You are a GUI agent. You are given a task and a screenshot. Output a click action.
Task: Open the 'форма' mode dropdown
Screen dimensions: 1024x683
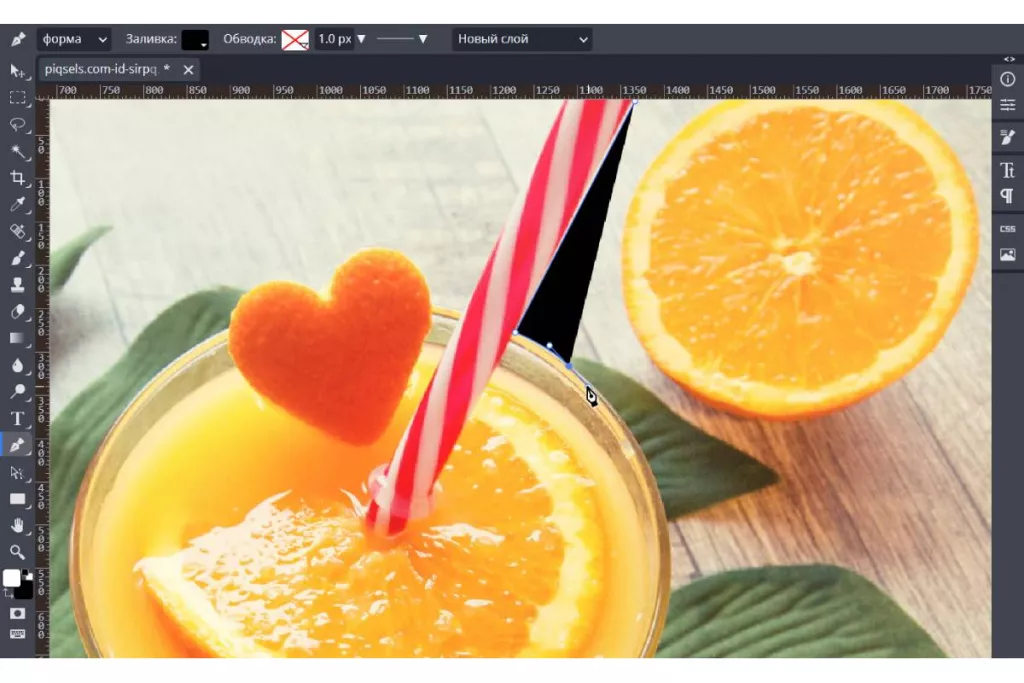point(74,39)
